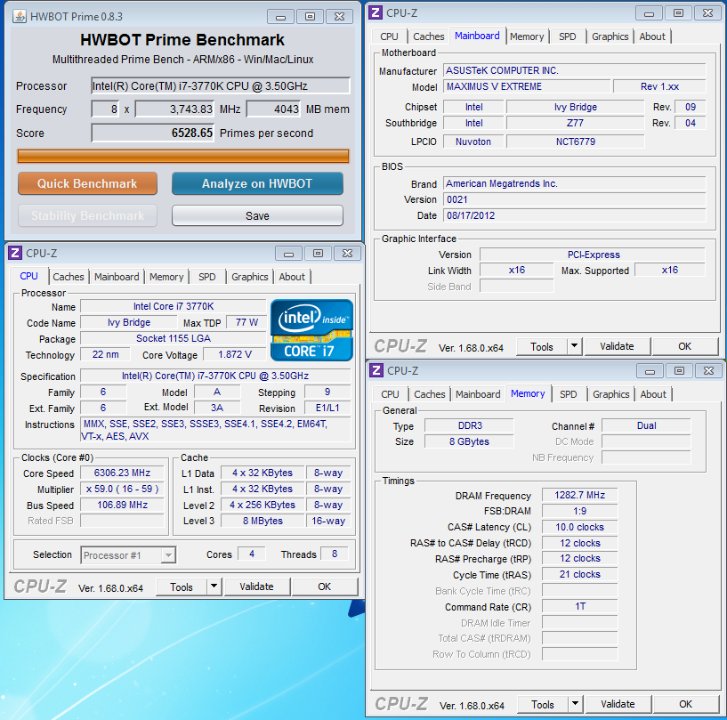Click the Intel Core i7 logo badge
The height and width of the screenshot is (720, 727).
[312, 330]
